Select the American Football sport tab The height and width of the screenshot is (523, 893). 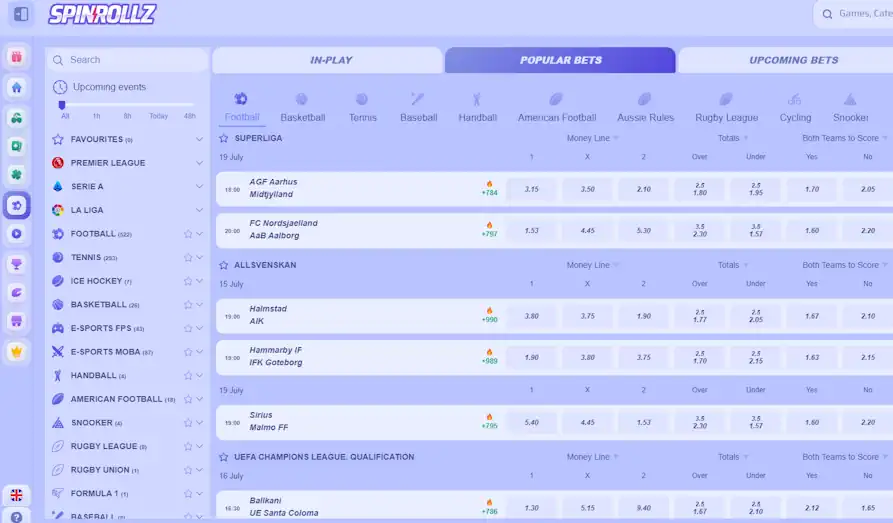coord(556,108)
